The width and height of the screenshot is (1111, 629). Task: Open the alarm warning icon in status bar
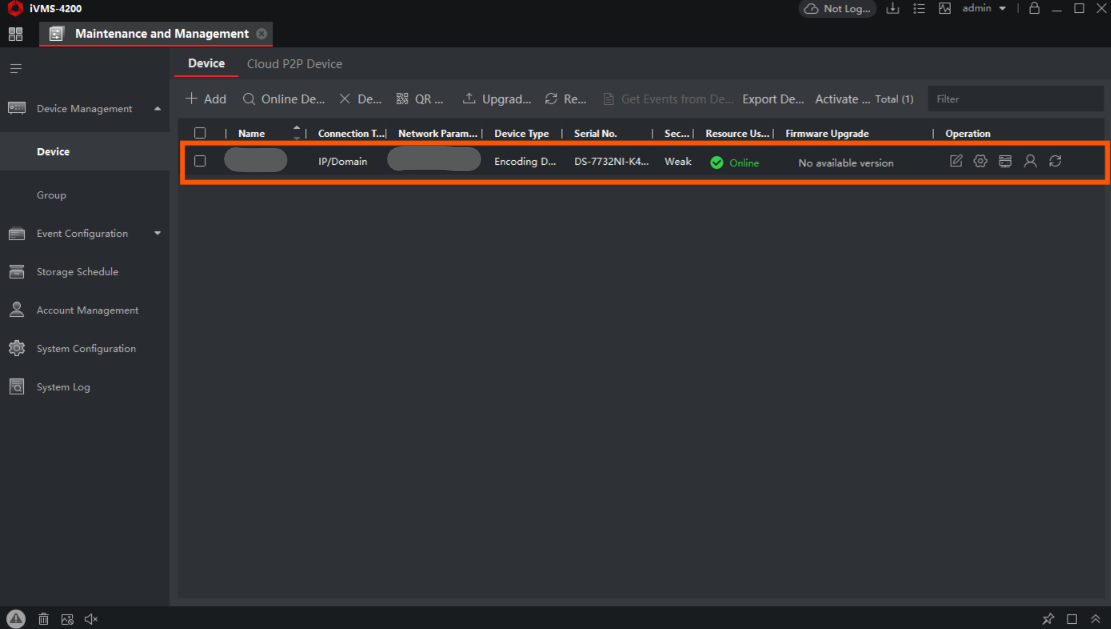pos(16,619)
